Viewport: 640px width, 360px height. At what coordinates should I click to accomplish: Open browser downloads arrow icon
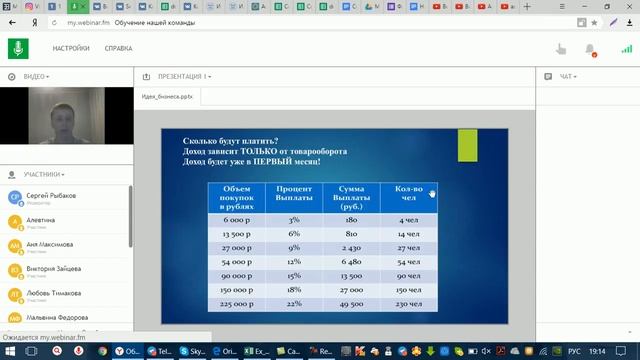pos(630,23)
